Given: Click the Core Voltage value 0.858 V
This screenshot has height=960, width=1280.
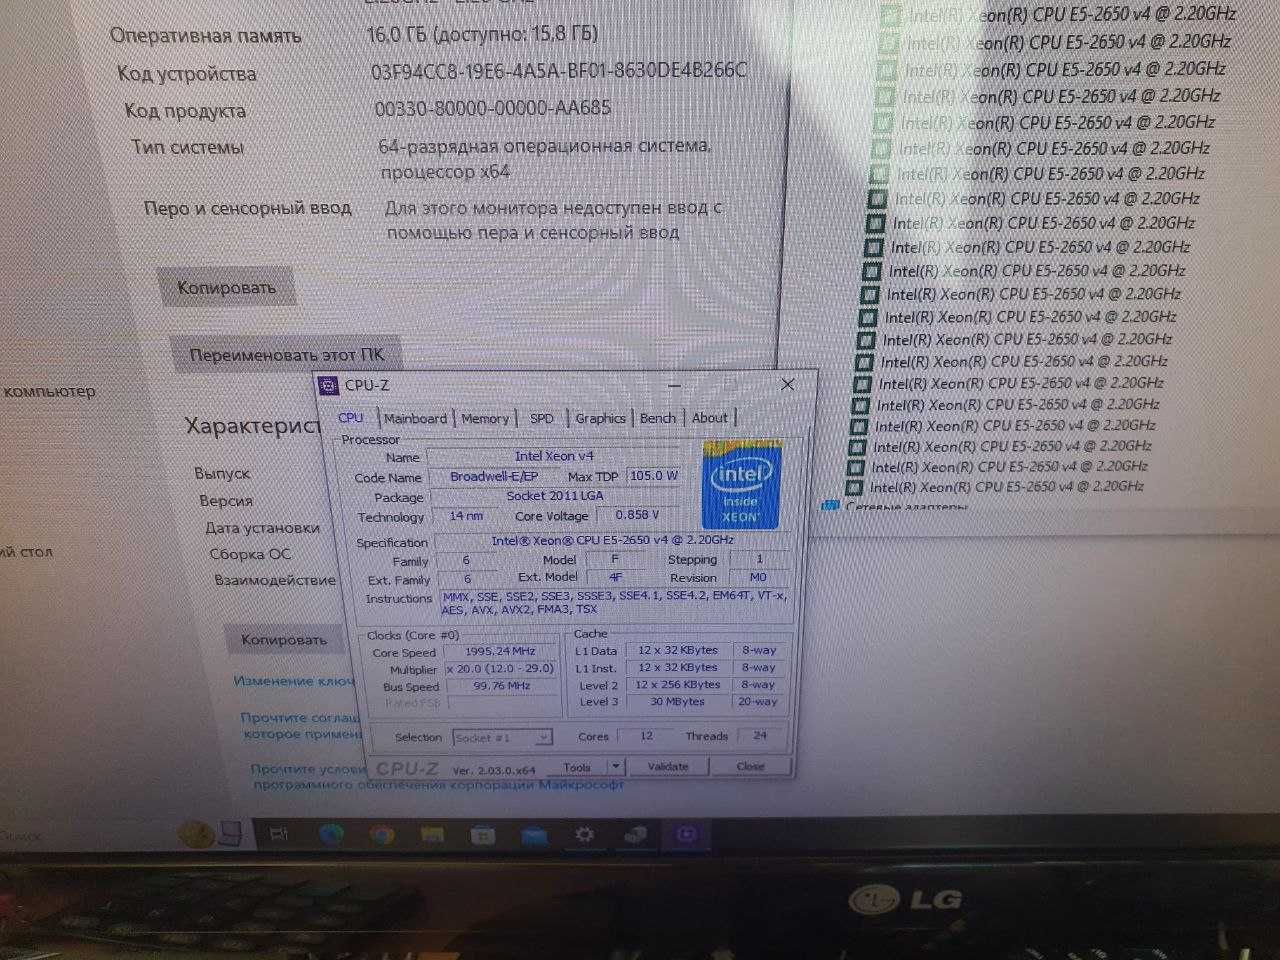Looking at the screenshot, I should click(638, 515).
